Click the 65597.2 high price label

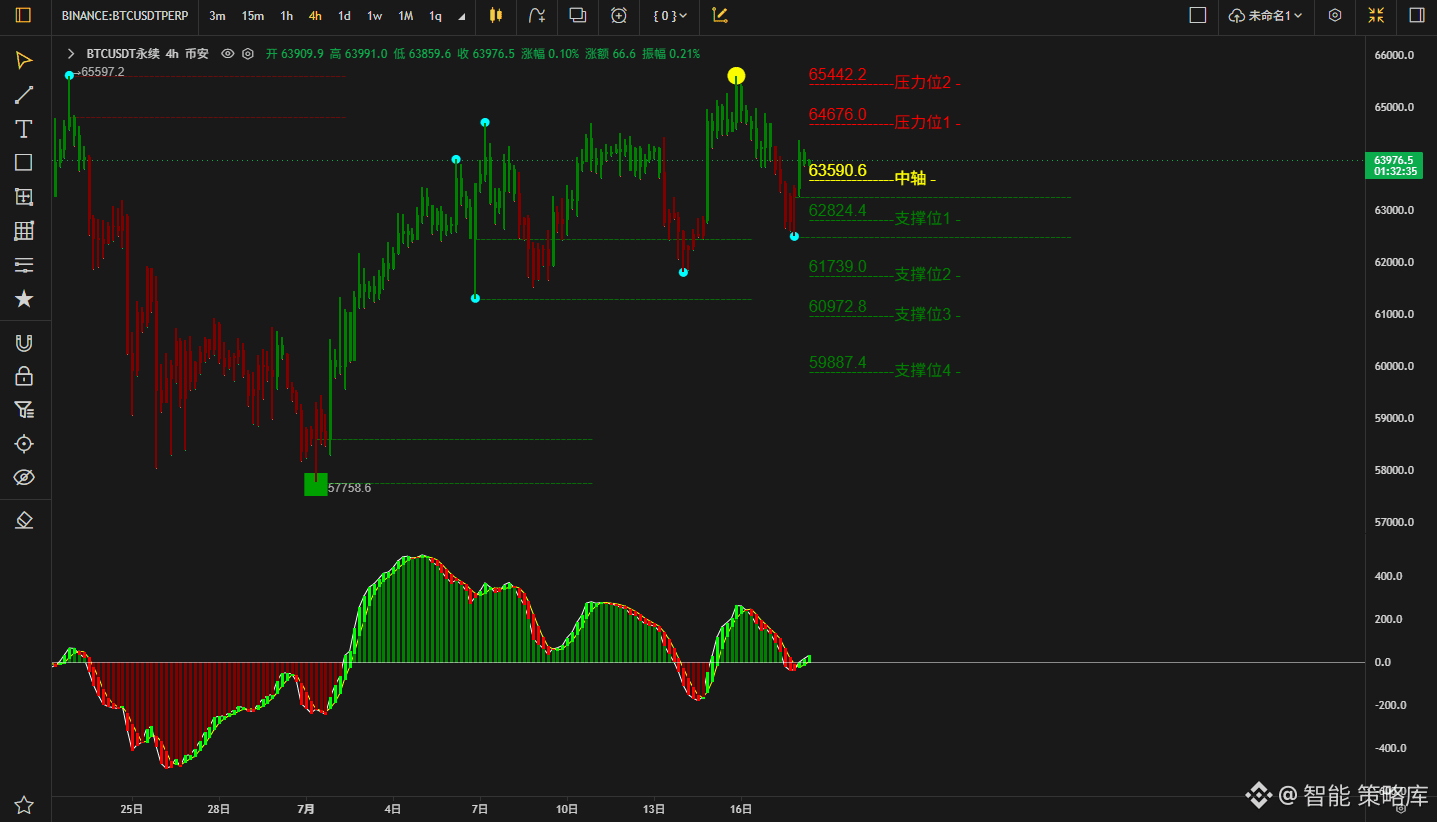(103, 72)
